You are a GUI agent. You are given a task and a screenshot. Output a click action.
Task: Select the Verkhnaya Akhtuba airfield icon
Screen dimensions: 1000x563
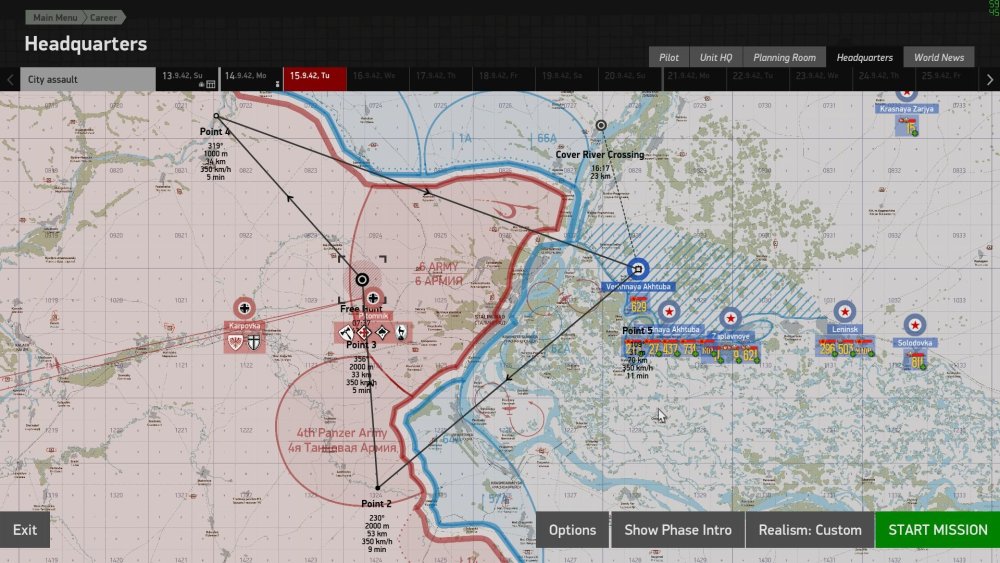tap(637, 270)
